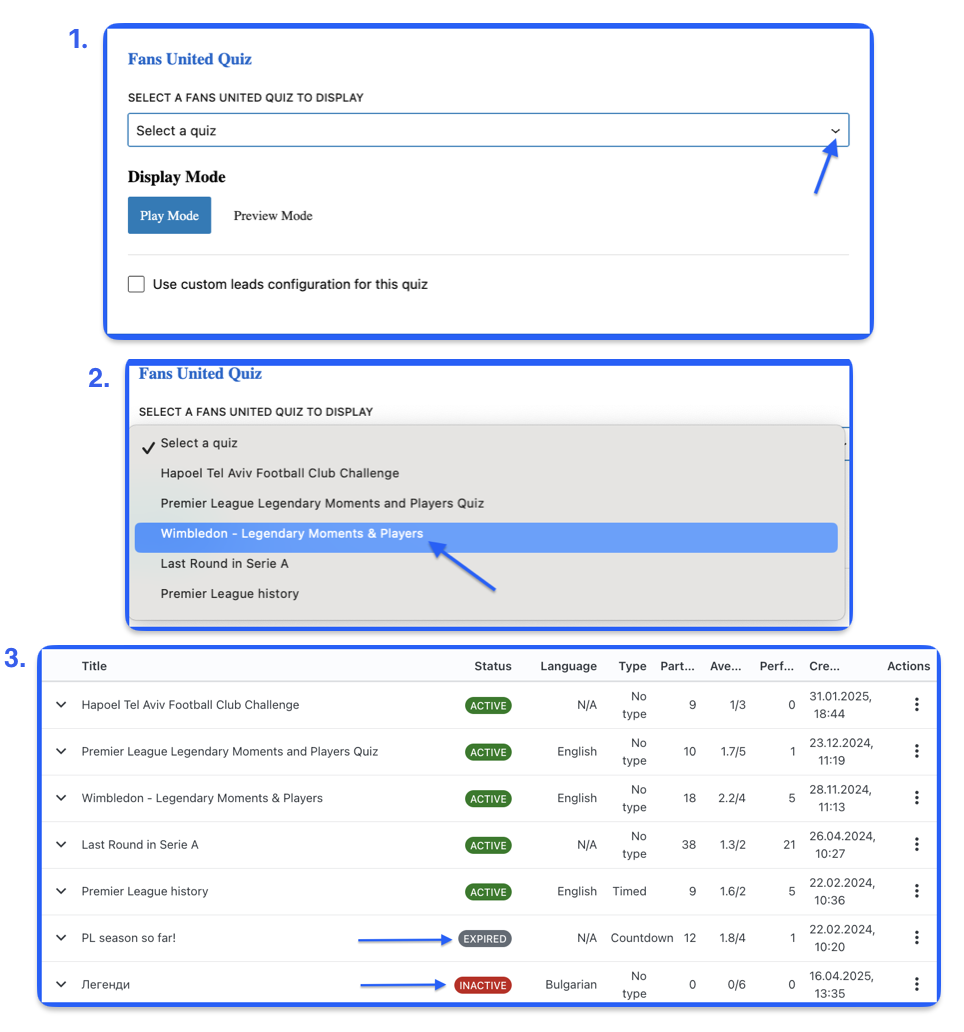Open actions menu for Wimbledon row

pyautogui.click(x=917, y=798)
